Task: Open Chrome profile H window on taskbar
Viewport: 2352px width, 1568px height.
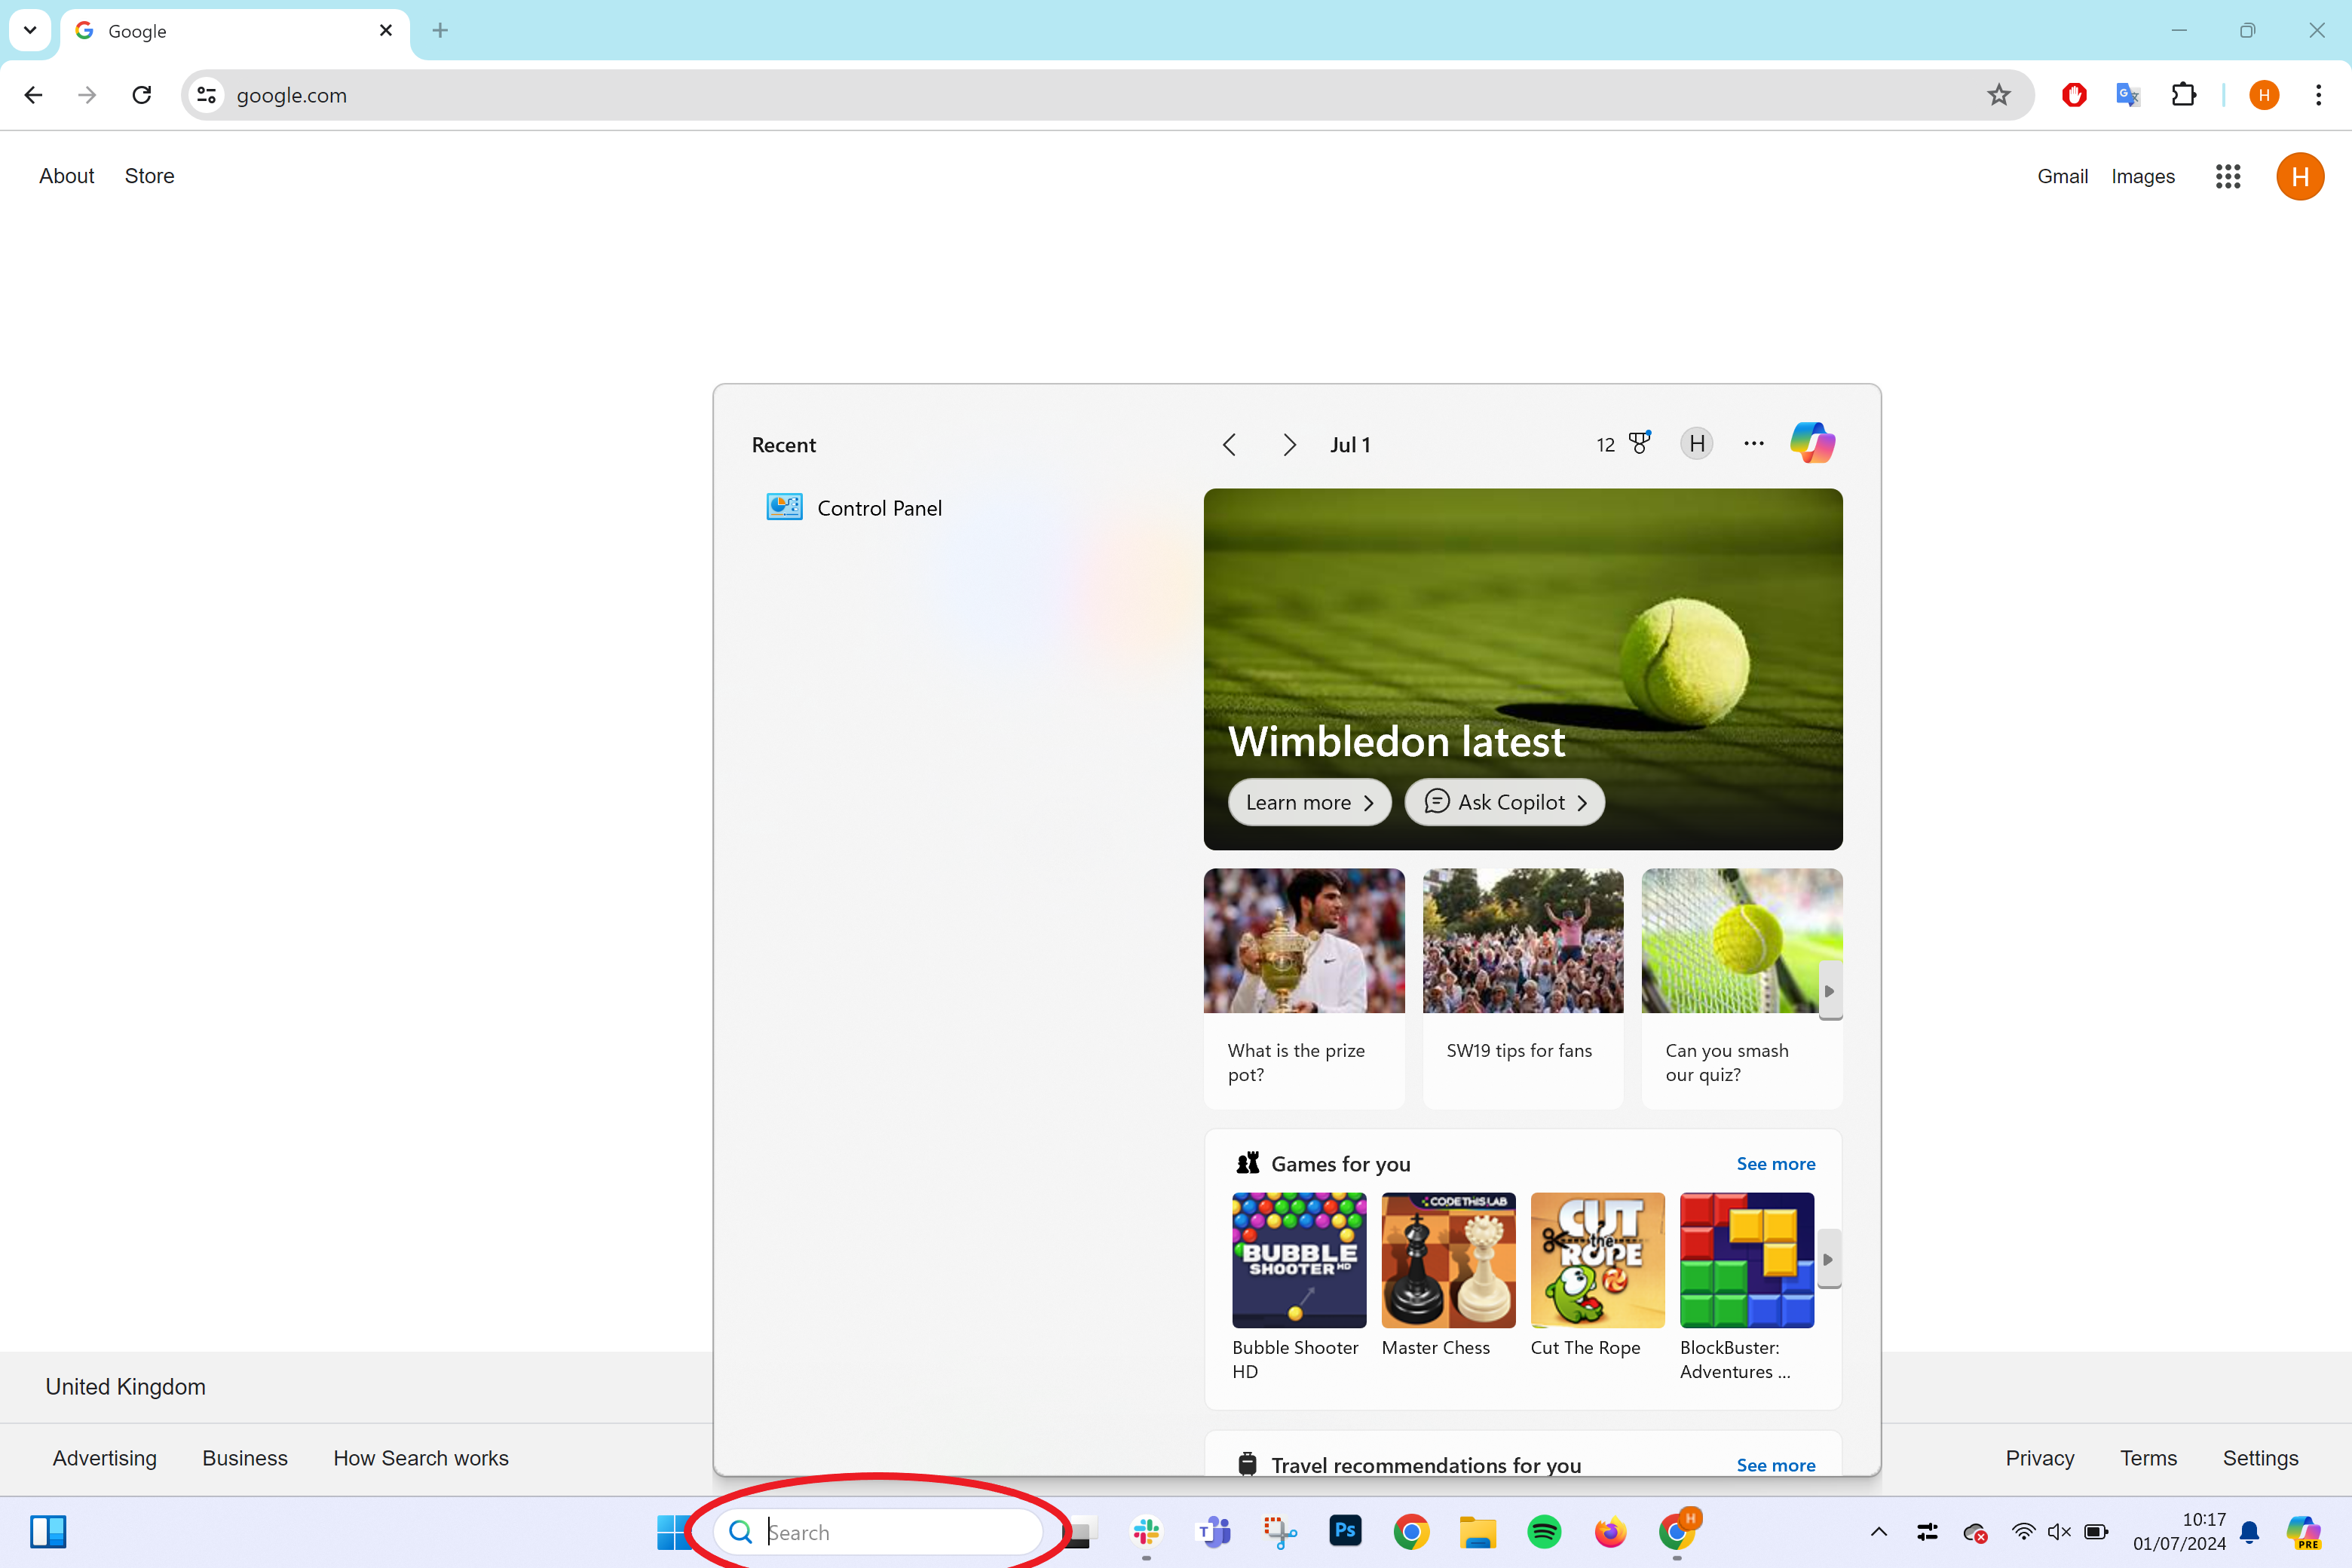Action: pos(1678,1529)
